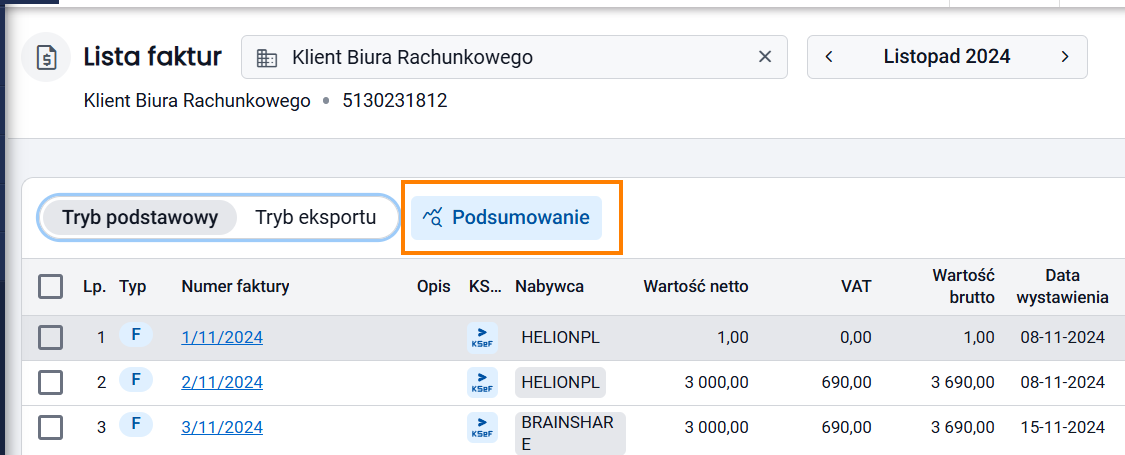This screenshot has width=1125, height=455.
Task: Click the VAT value 0,00 in row 1
Action: 855,337
